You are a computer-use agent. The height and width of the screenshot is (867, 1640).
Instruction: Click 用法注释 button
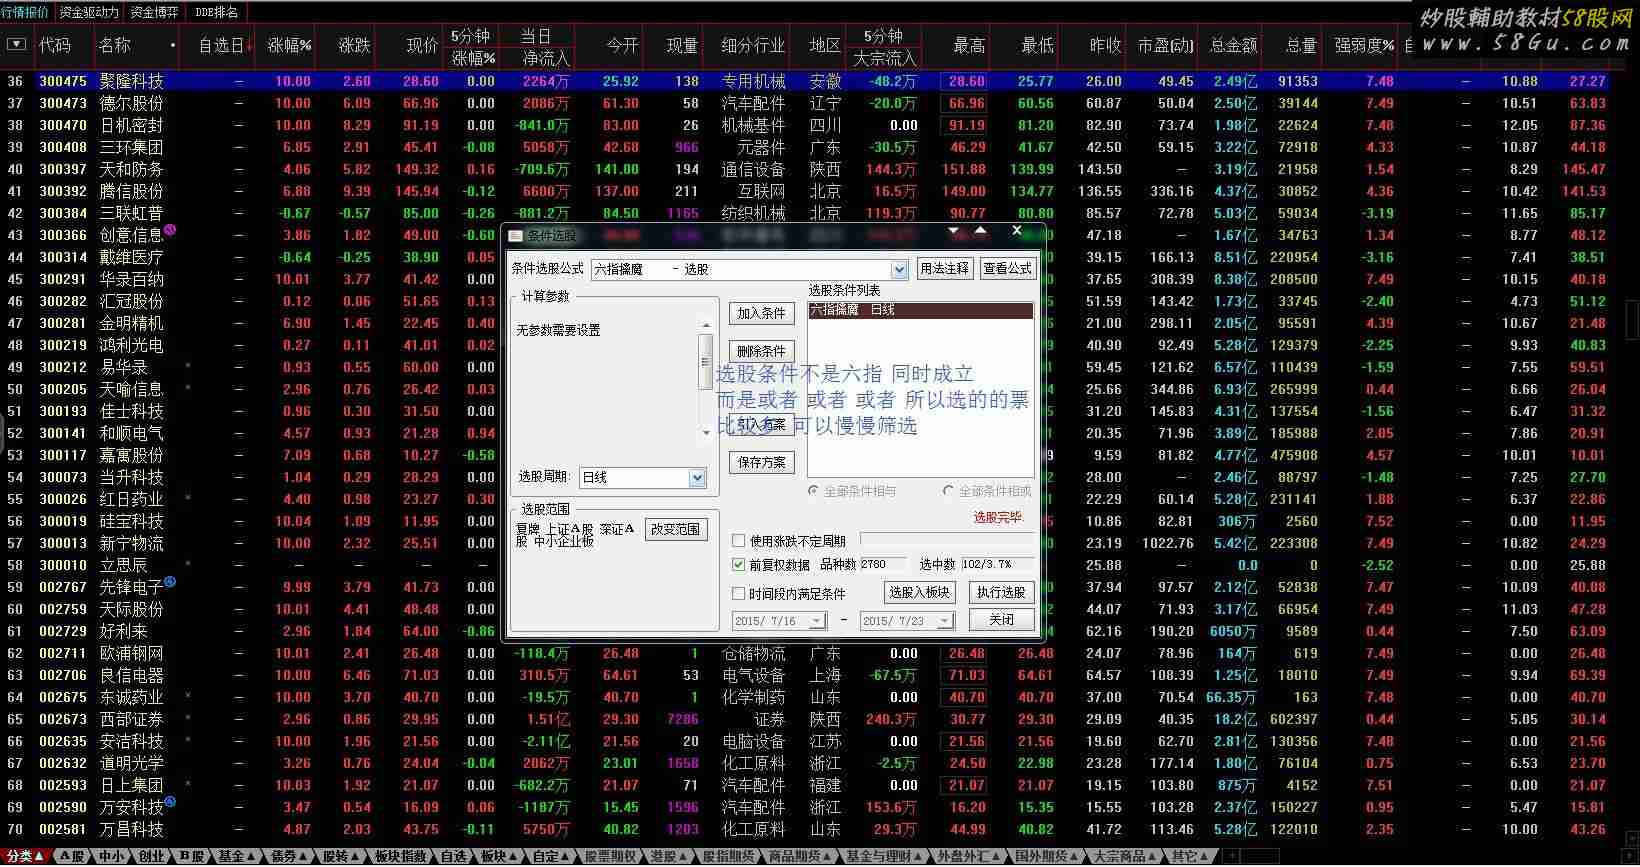pos(944,268)
